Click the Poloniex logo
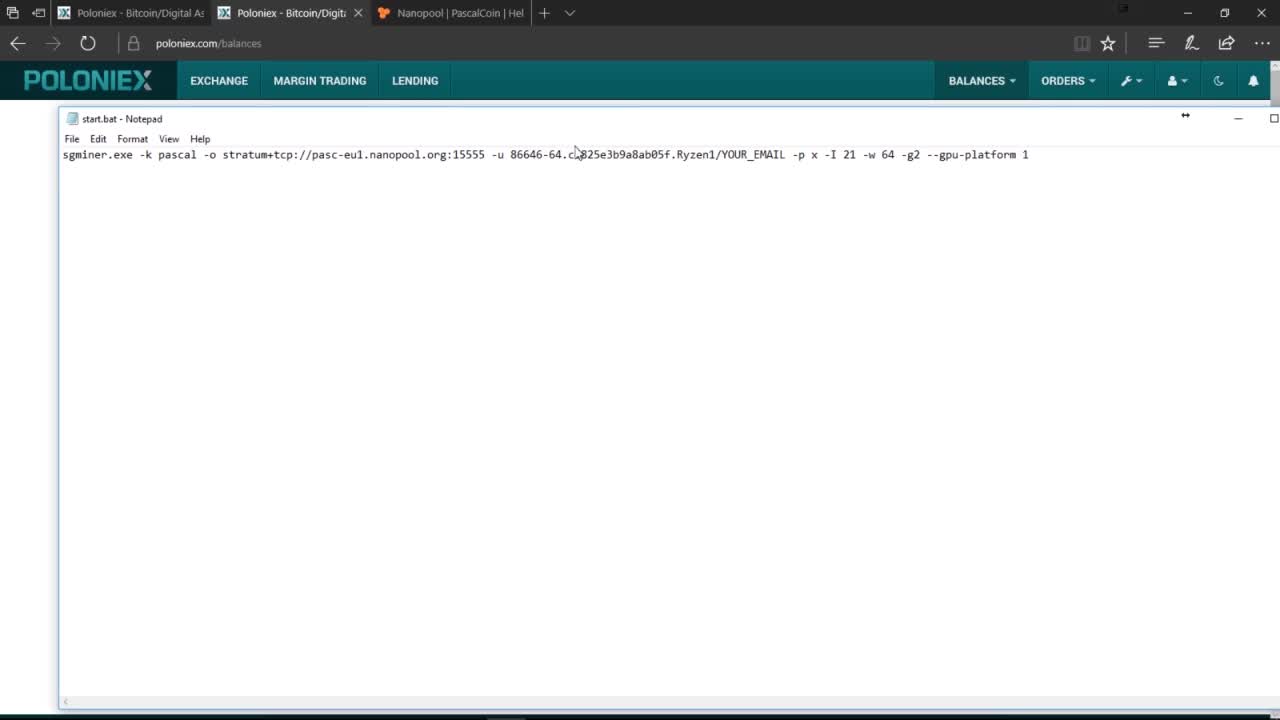 (88, 80)
